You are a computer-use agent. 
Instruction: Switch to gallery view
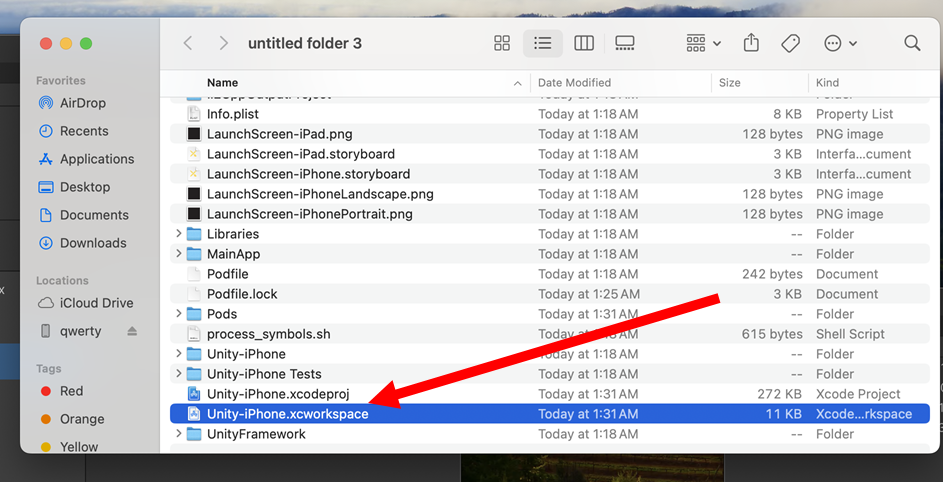point(625,43)
